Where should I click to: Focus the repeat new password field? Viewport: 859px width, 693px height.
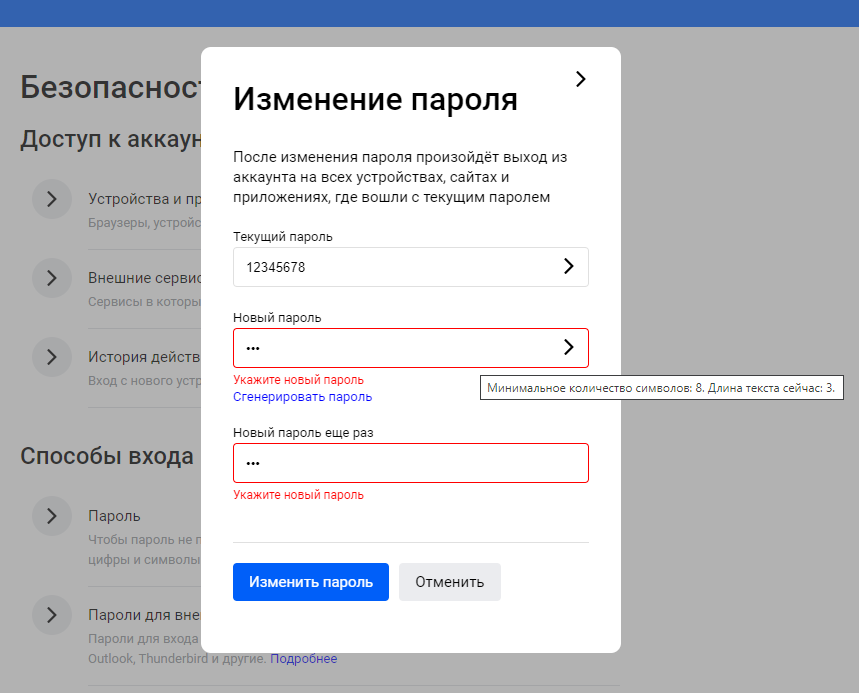point(411,463)
